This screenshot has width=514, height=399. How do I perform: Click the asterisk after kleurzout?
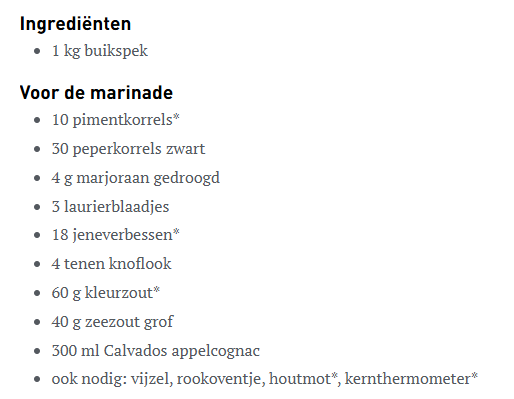pyautogui.click(x=156, y=289)
